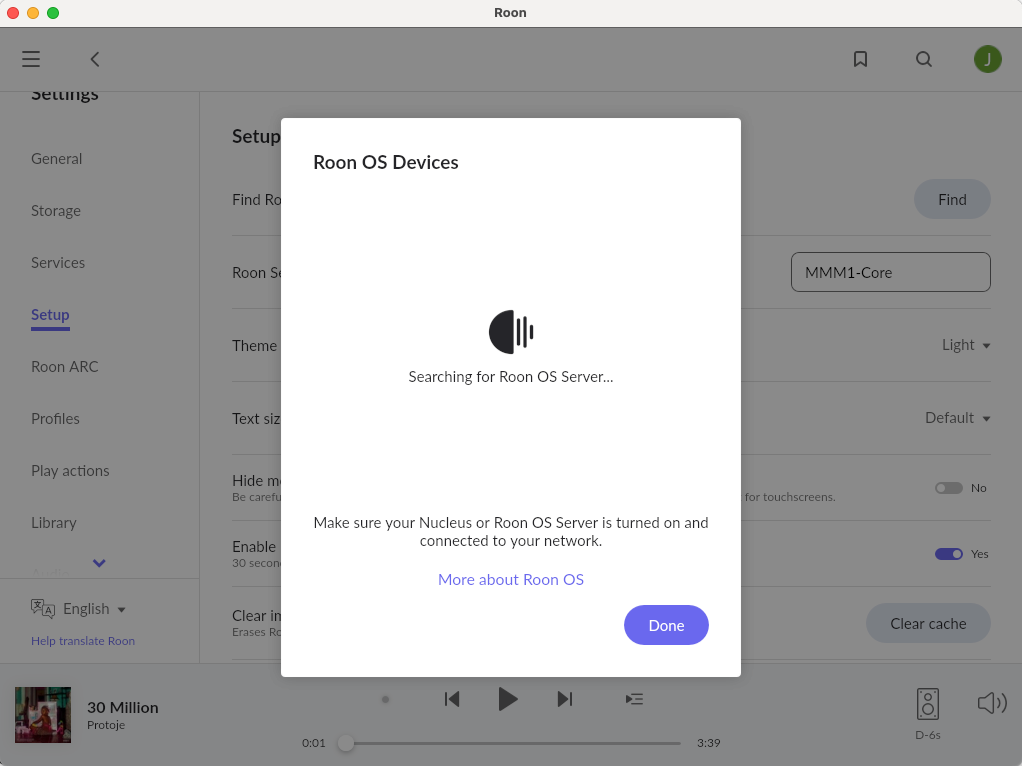Open bookmarks icon in header
Viewport: 1022px width, 766px height.
[860, 59]
